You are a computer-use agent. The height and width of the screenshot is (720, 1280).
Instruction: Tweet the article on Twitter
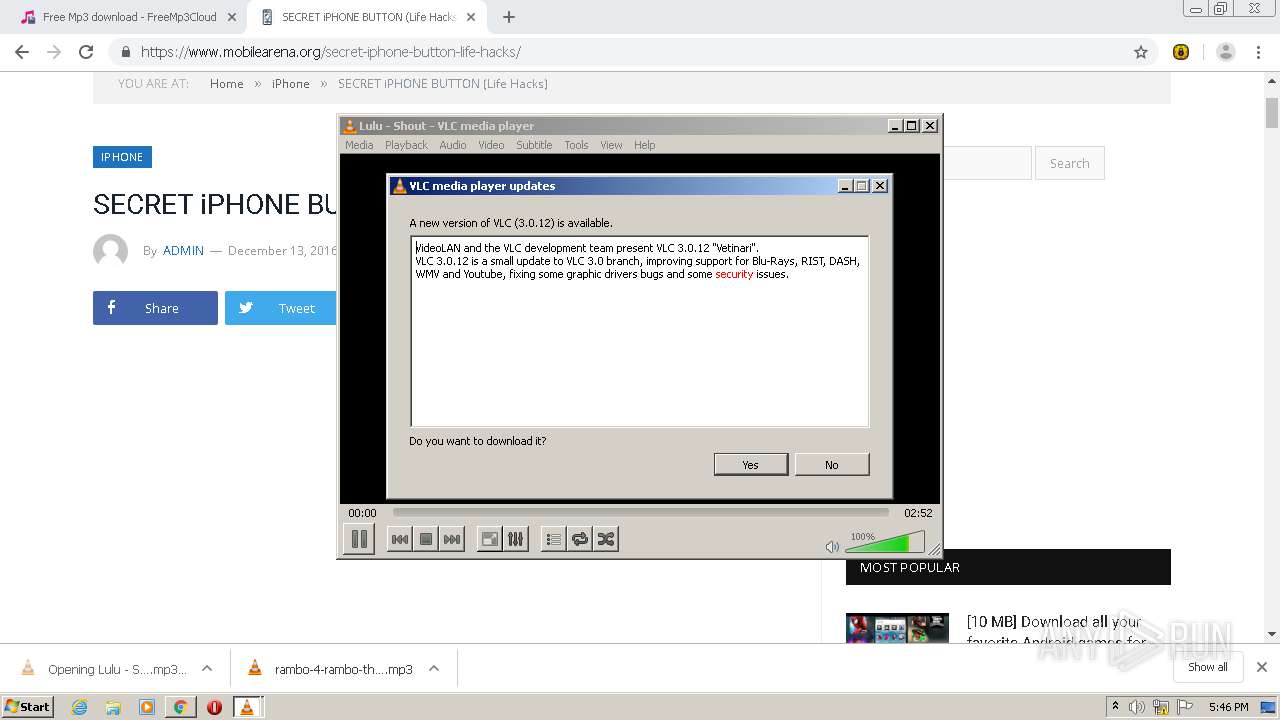pos(281,308)
